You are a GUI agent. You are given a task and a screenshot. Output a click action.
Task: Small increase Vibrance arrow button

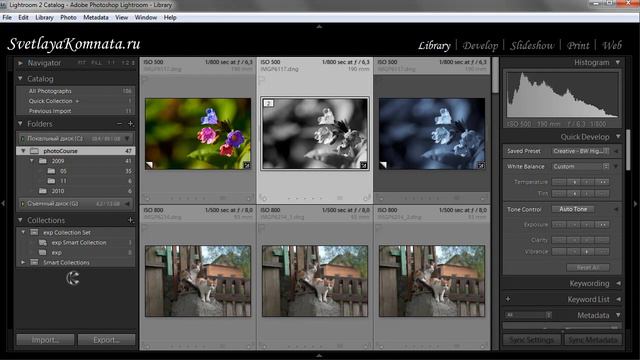(x=588, y=252)
